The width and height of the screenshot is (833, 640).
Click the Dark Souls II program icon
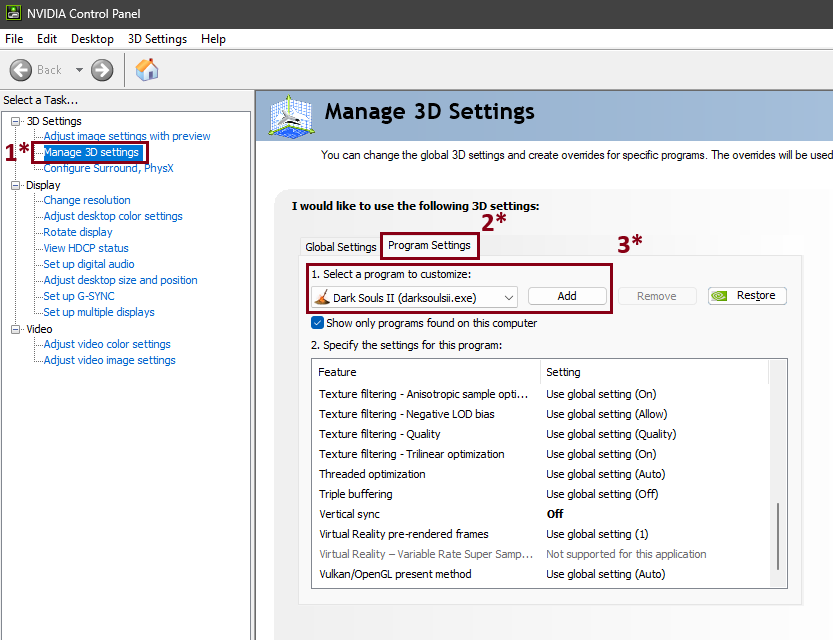[x=322, y=297]
